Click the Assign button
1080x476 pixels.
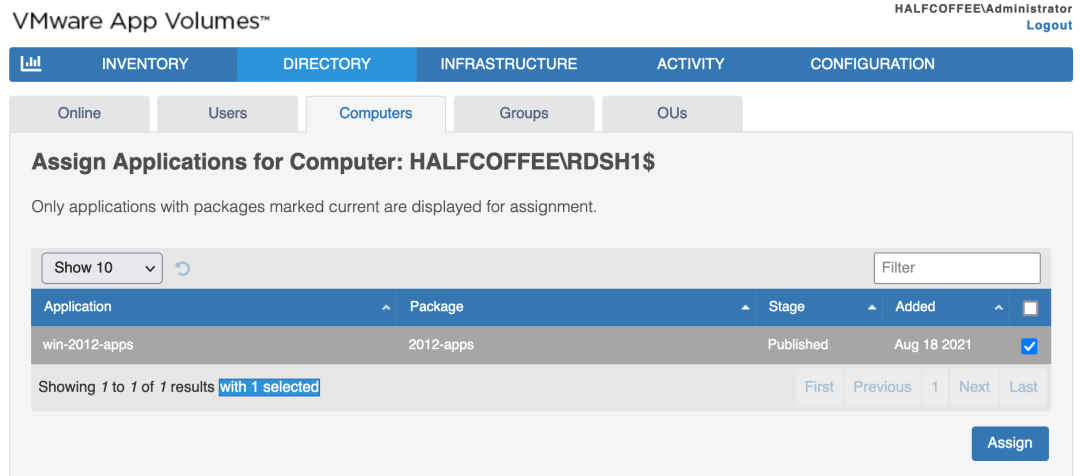pos(1010,443)
